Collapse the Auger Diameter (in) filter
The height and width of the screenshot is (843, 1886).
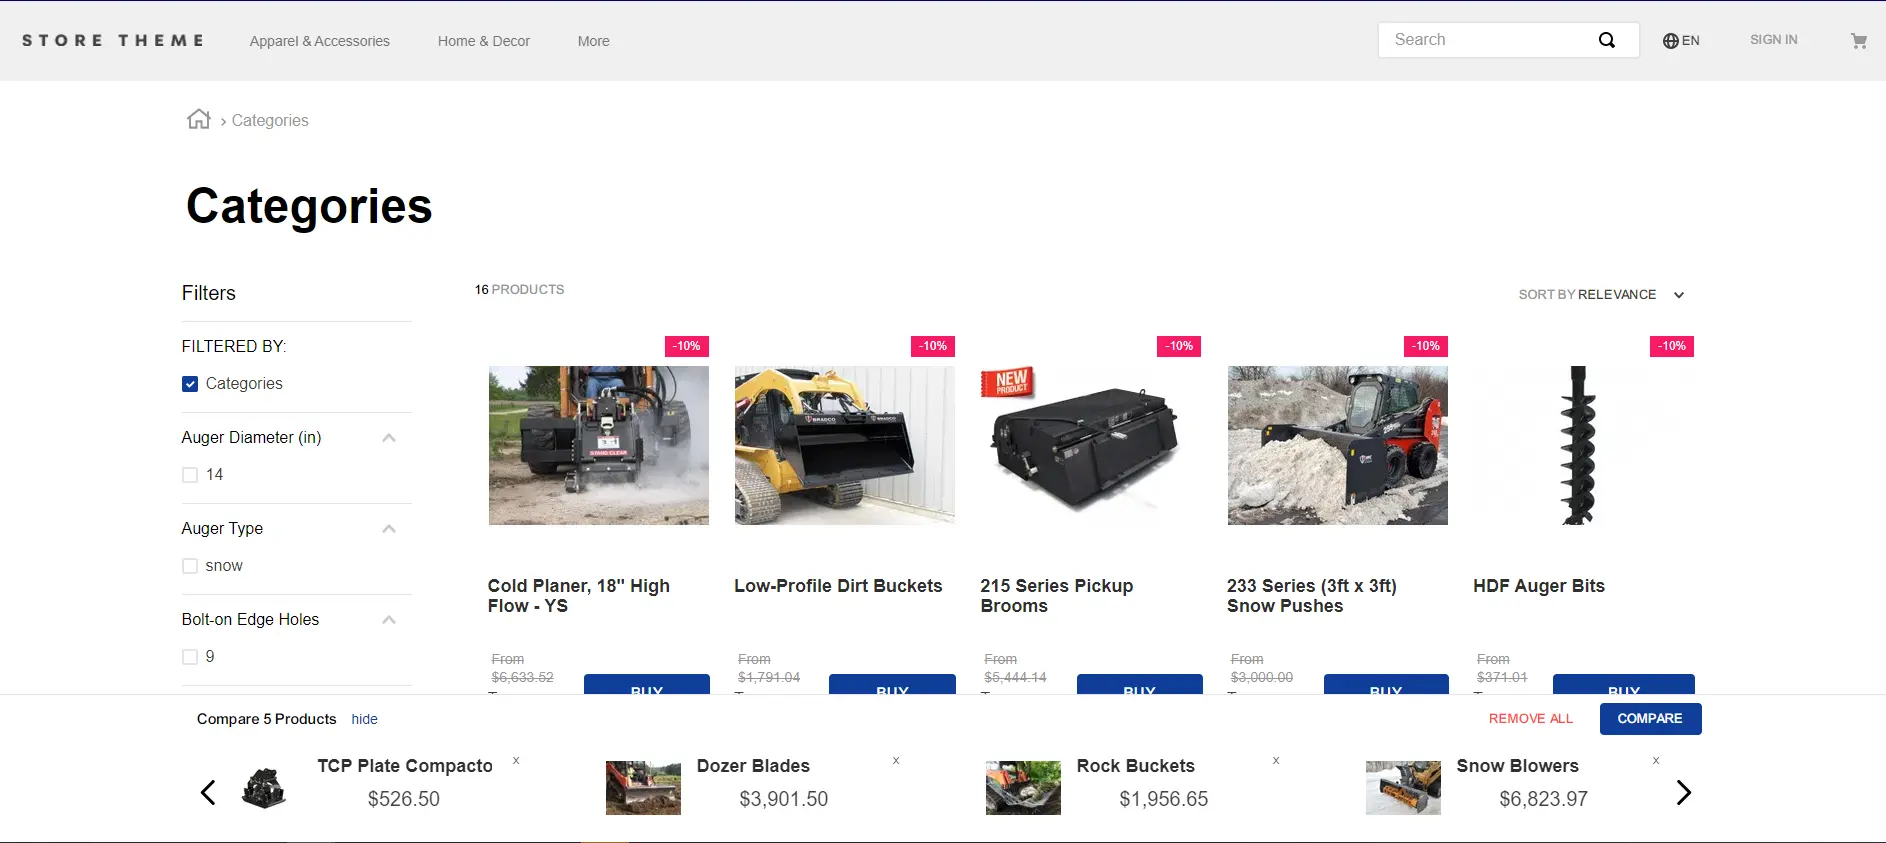tap(389, 438)
